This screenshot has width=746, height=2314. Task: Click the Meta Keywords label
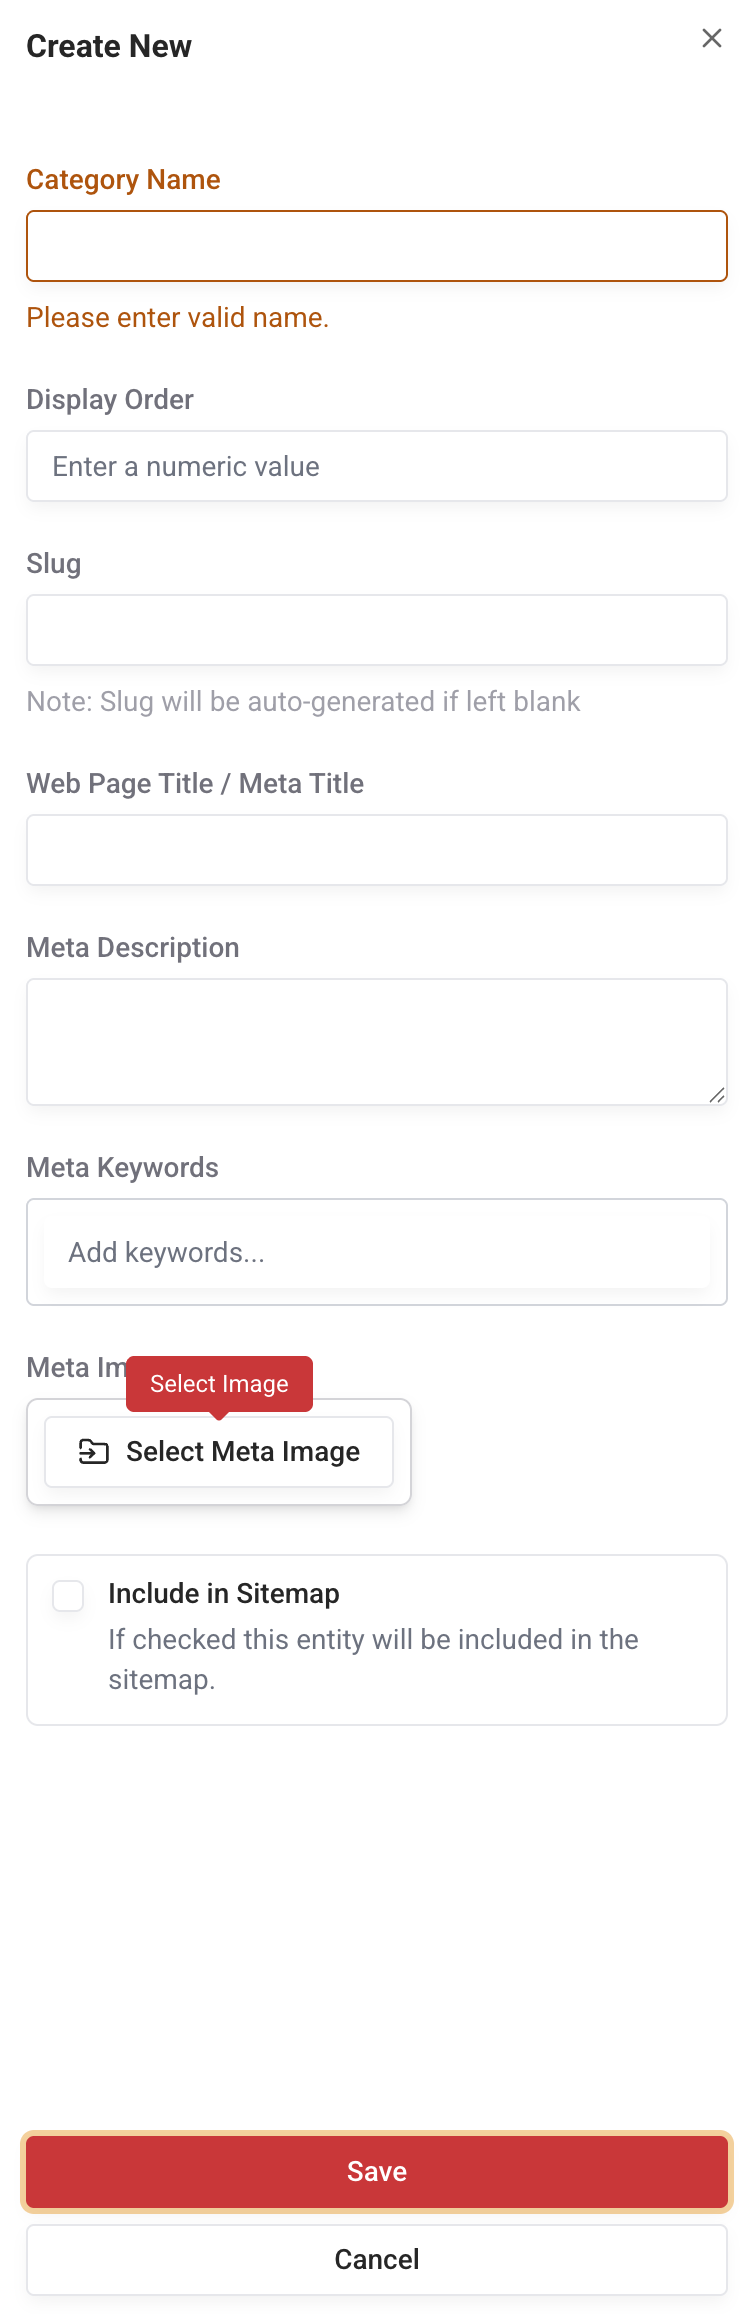122,1167
